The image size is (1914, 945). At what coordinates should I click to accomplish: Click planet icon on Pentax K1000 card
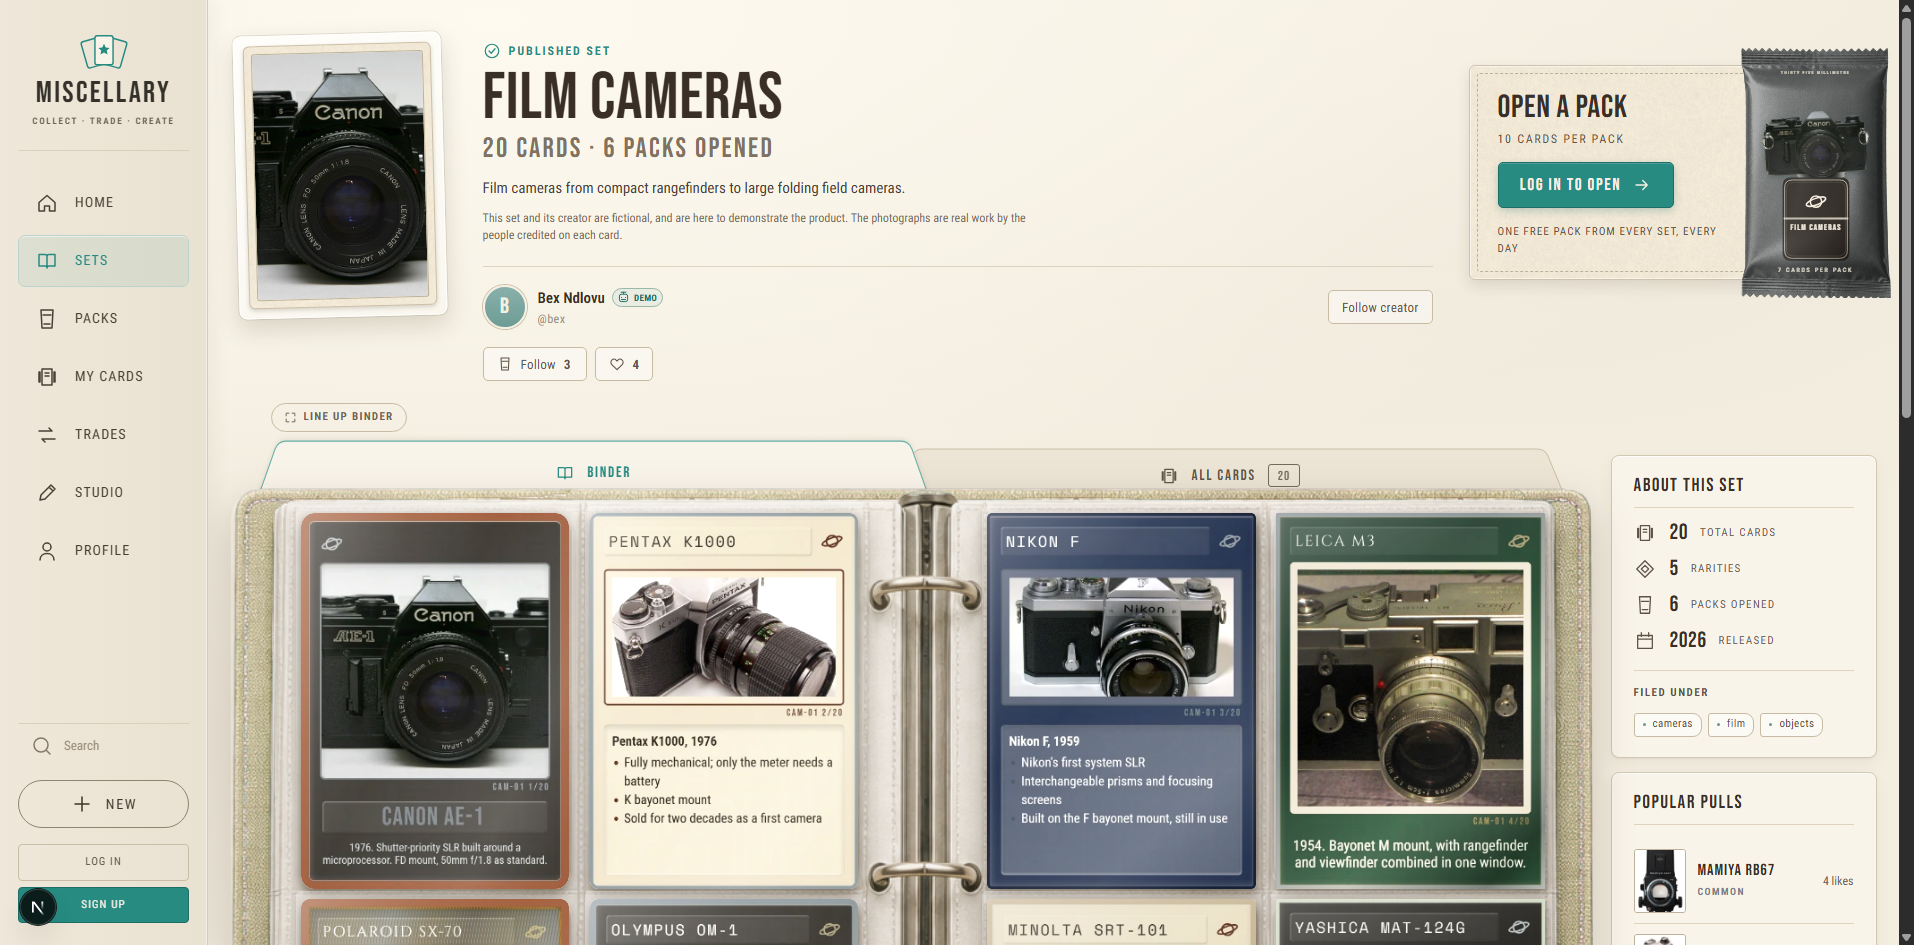(832, 542)
